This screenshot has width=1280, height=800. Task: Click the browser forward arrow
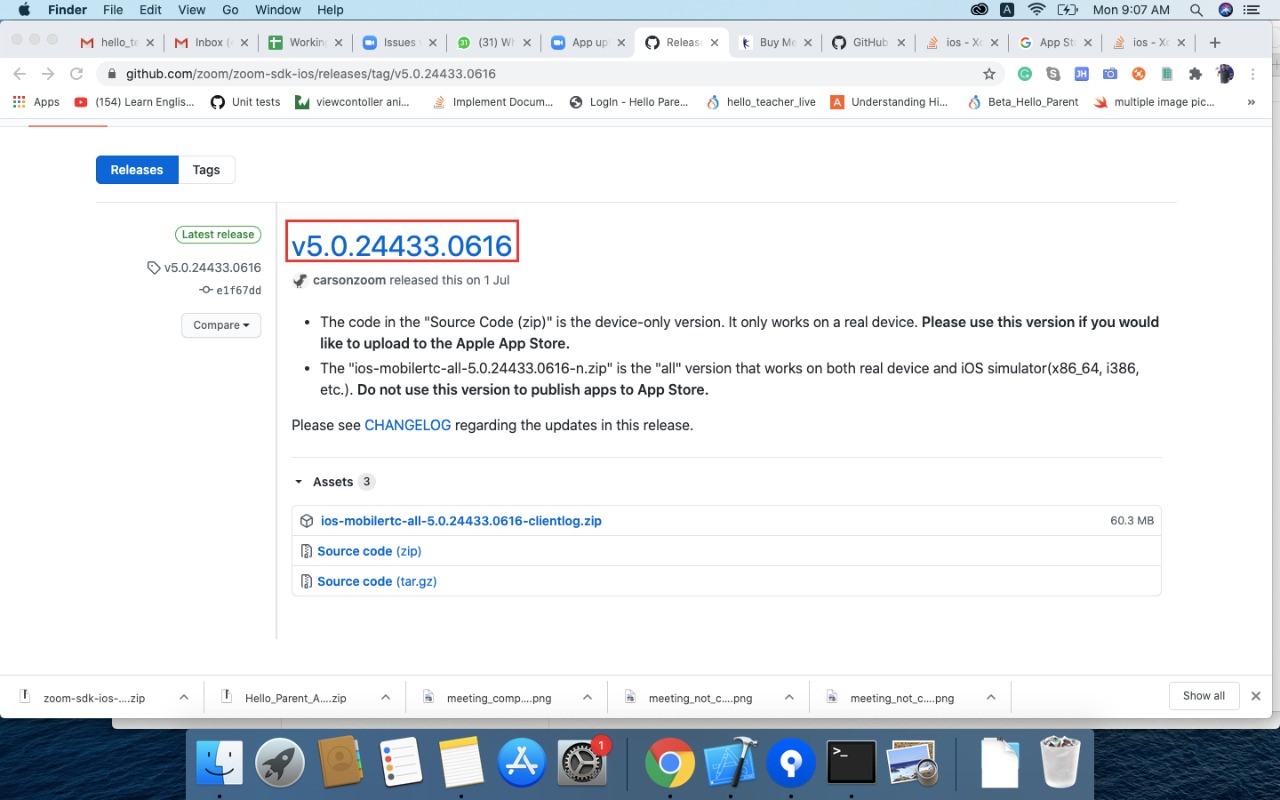(47, 73)
